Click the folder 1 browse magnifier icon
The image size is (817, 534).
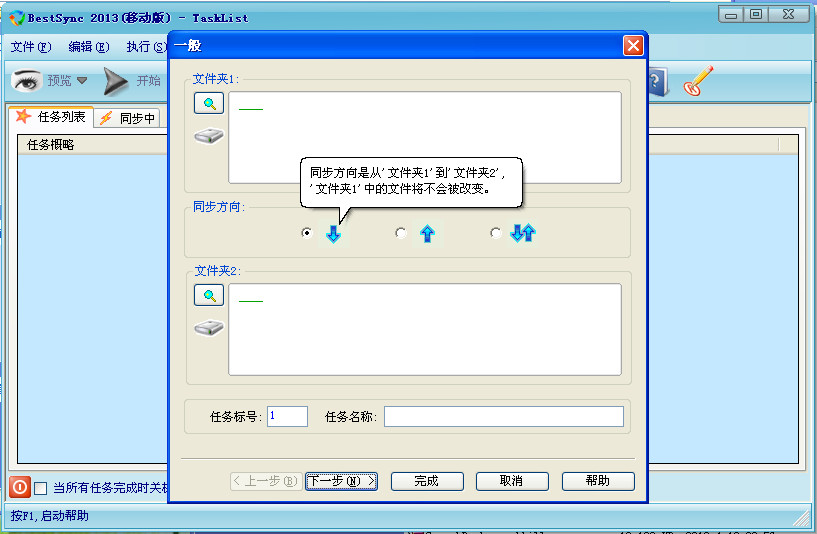point(209,103)
